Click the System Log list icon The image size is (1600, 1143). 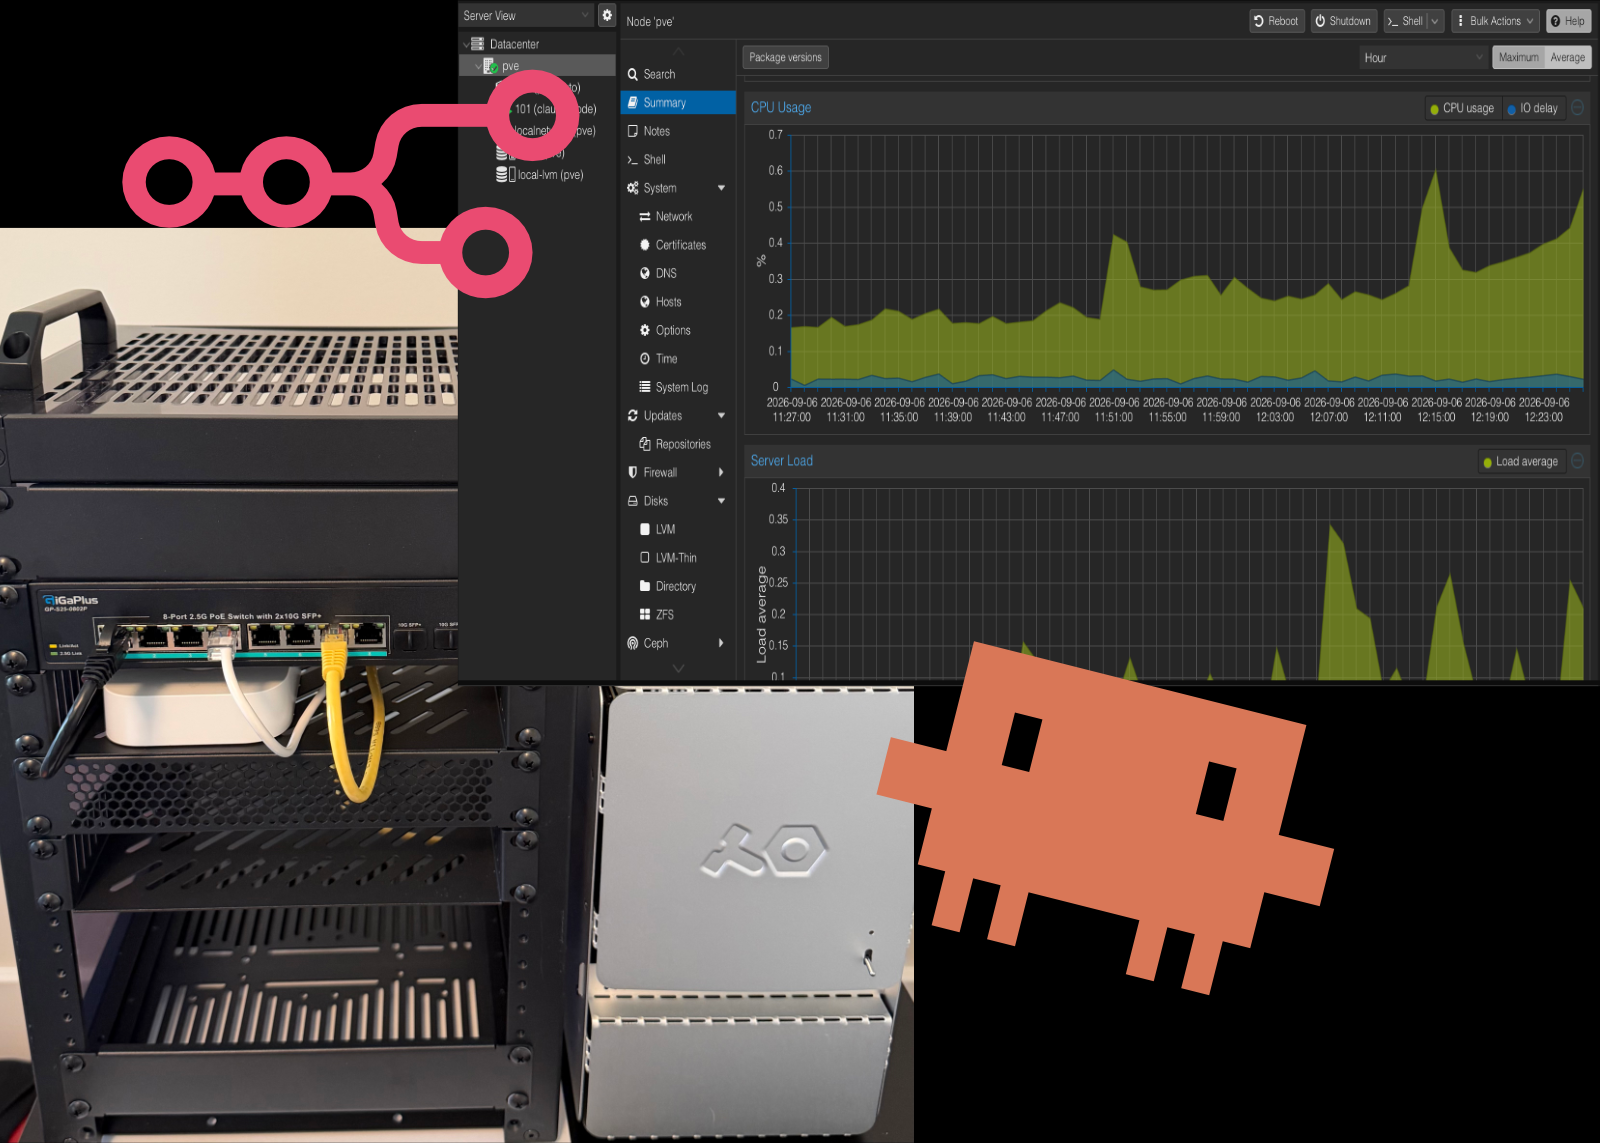(x=645, y=387)
